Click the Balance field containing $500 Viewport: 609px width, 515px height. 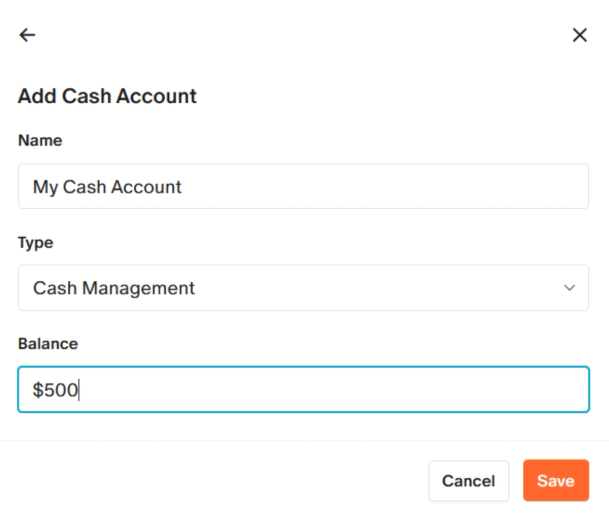303,389
